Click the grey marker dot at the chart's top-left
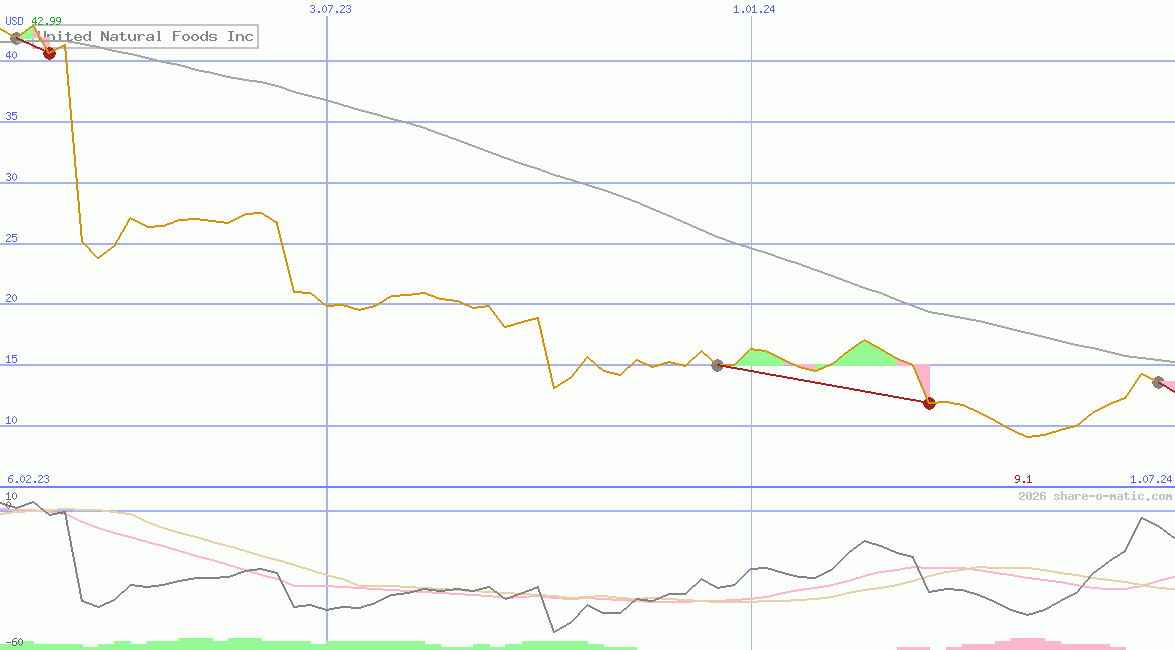The height and width of the screenshot is (650, 1175). click(x=16, y=39)
